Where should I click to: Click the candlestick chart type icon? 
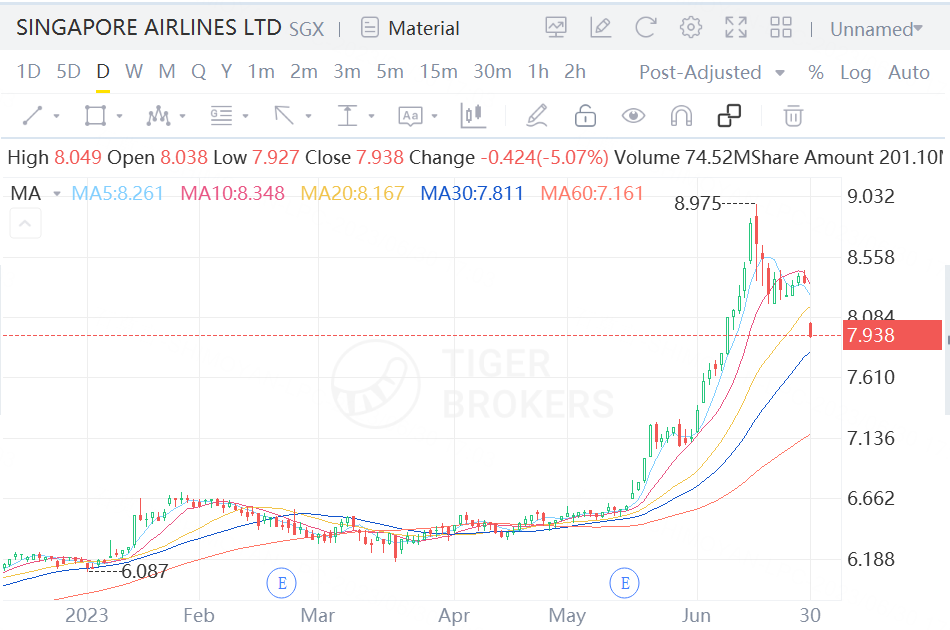tap(472, 116)
